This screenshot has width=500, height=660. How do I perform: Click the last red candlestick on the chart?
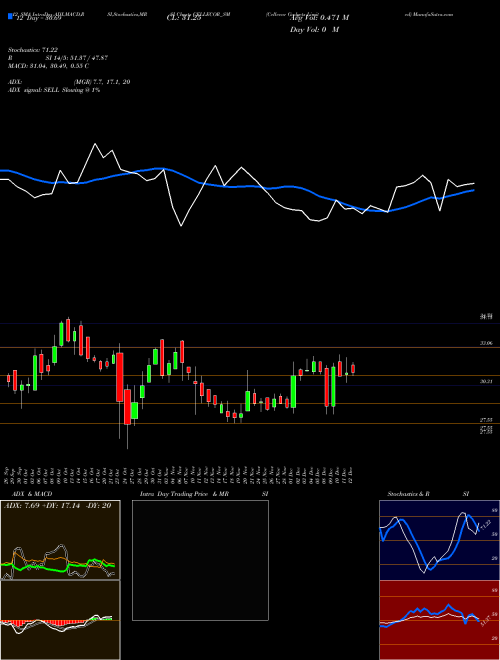click(353, 369)
